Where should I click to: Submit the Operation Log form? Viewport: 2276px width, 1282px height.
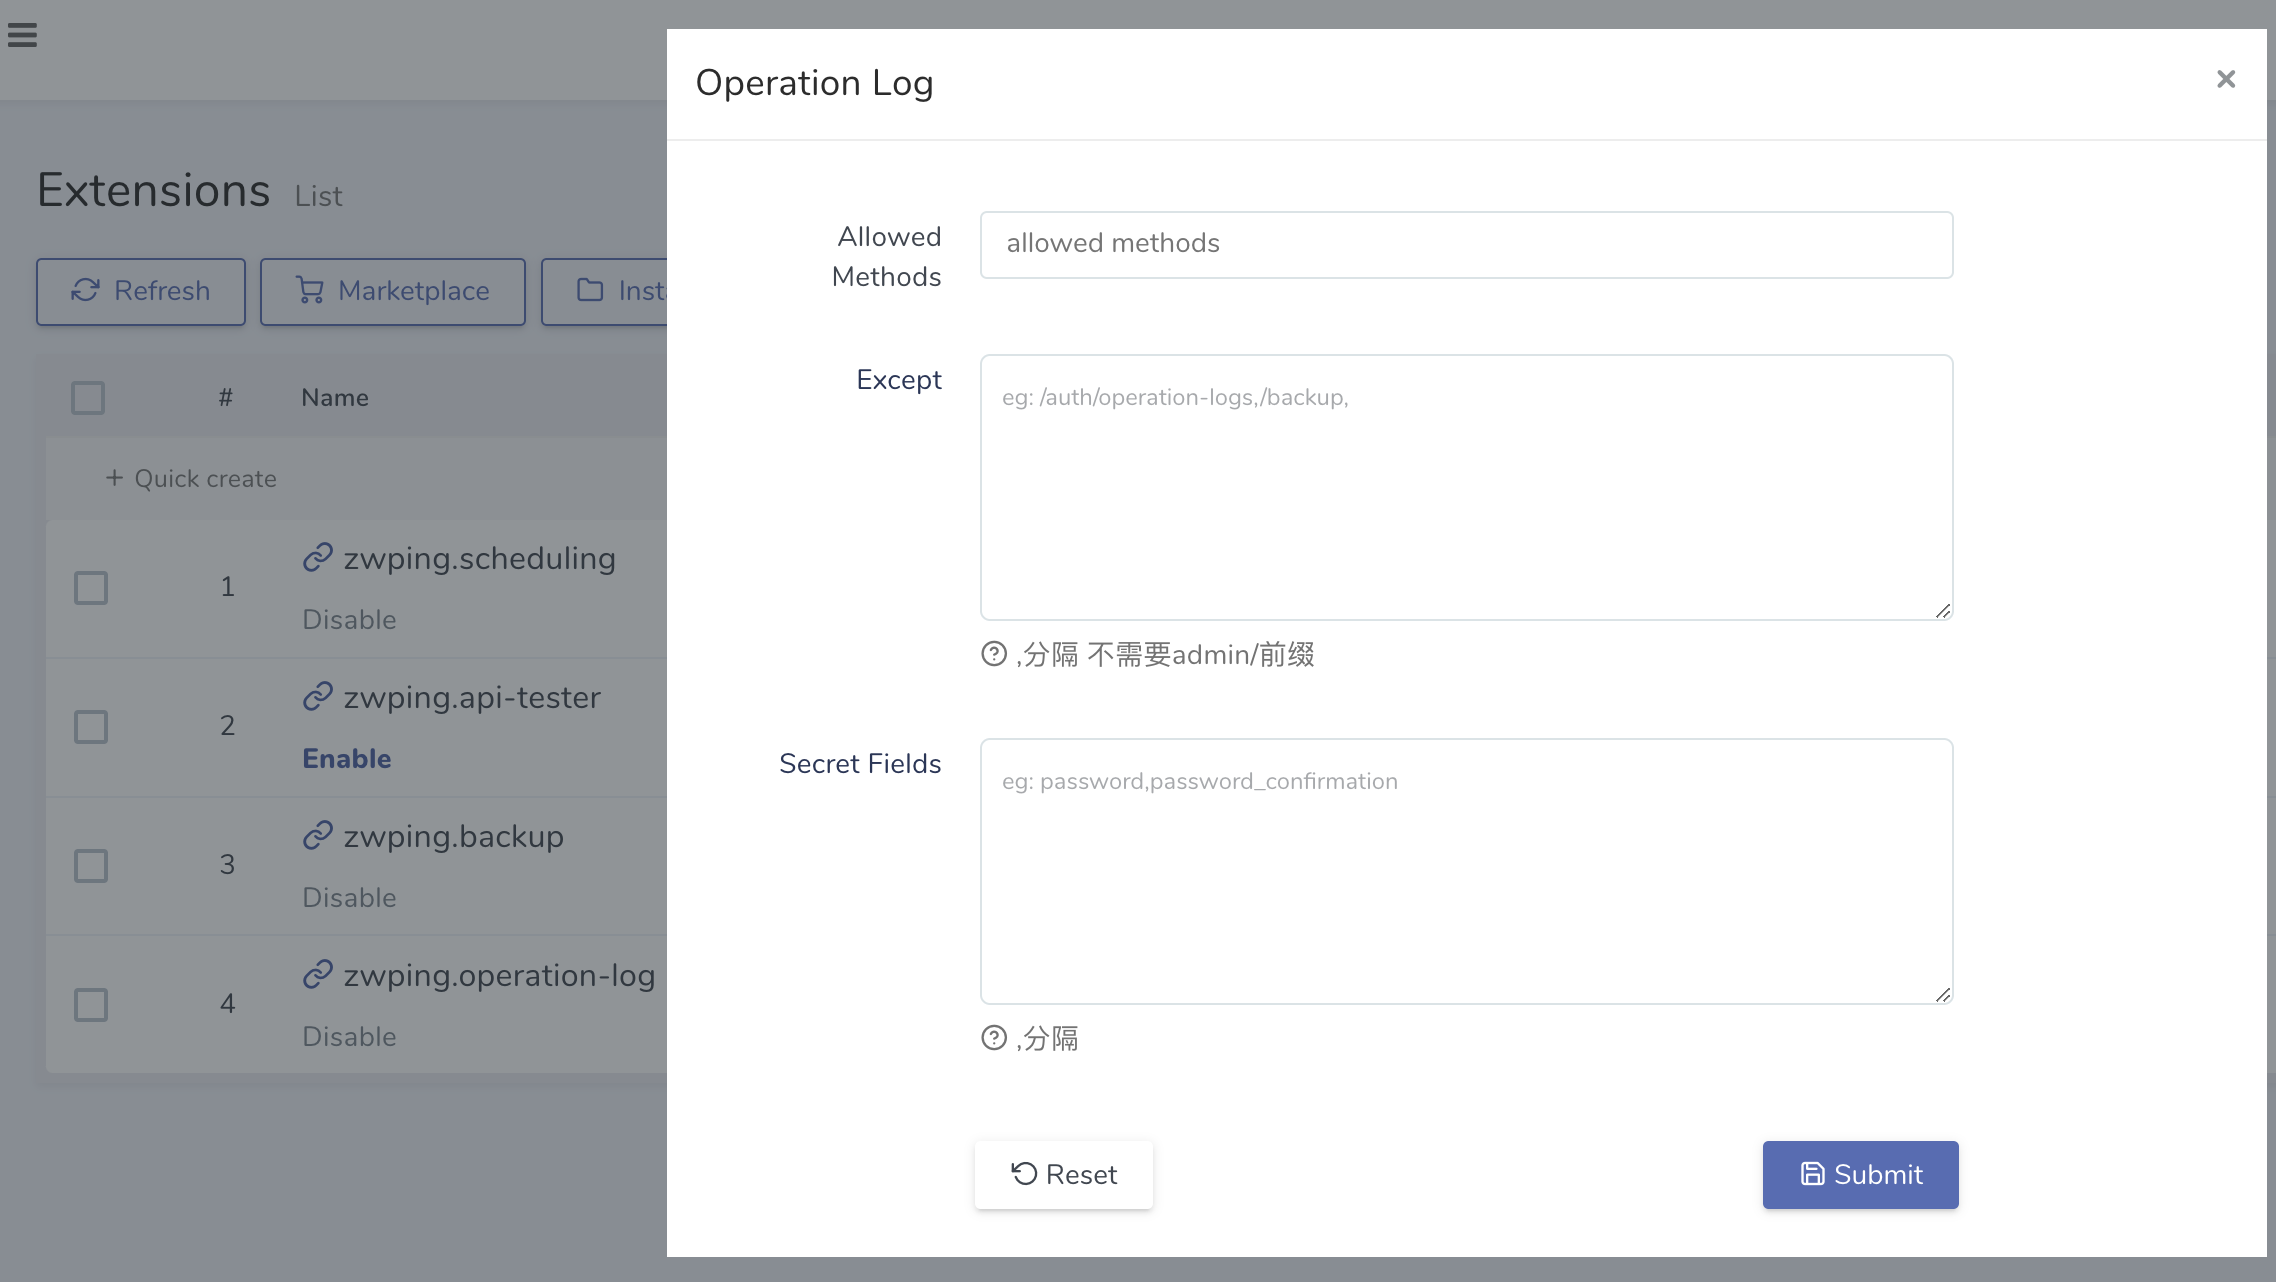tap(1859, 1175)
